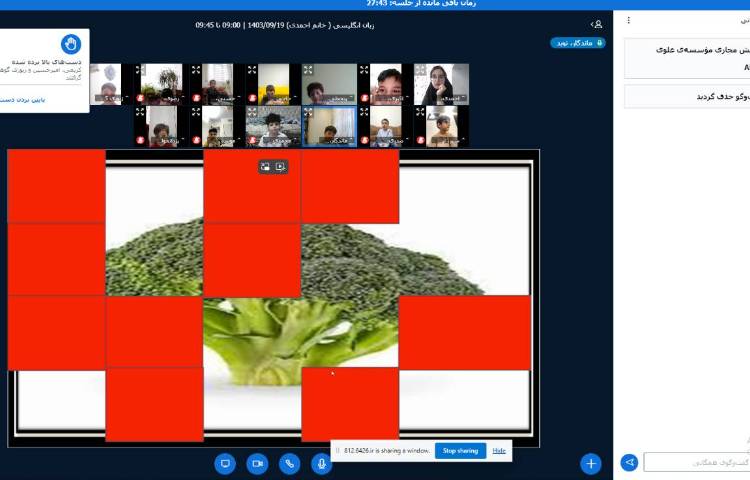Click the participants list icon at top
Screen dimensions: 750x480
pyautogui.click(x=596, y=24)
